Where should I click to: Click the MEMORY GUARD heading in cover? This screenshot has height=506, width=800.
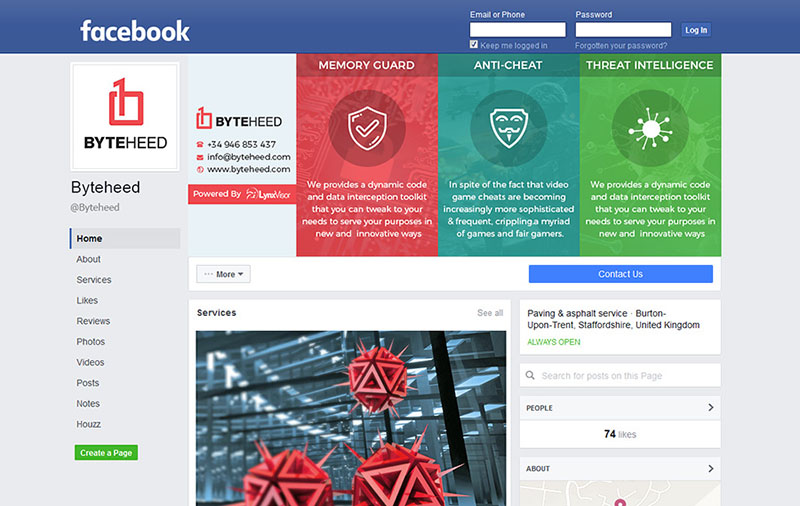[x=366, y=65]
